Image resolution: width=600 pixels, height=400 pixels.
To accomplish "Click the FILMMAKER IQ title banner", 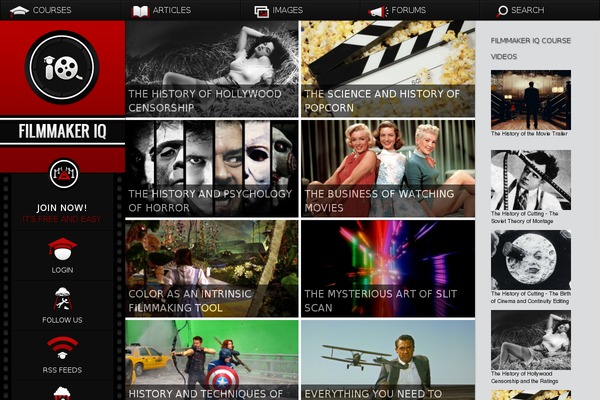I will pos(62,132).
